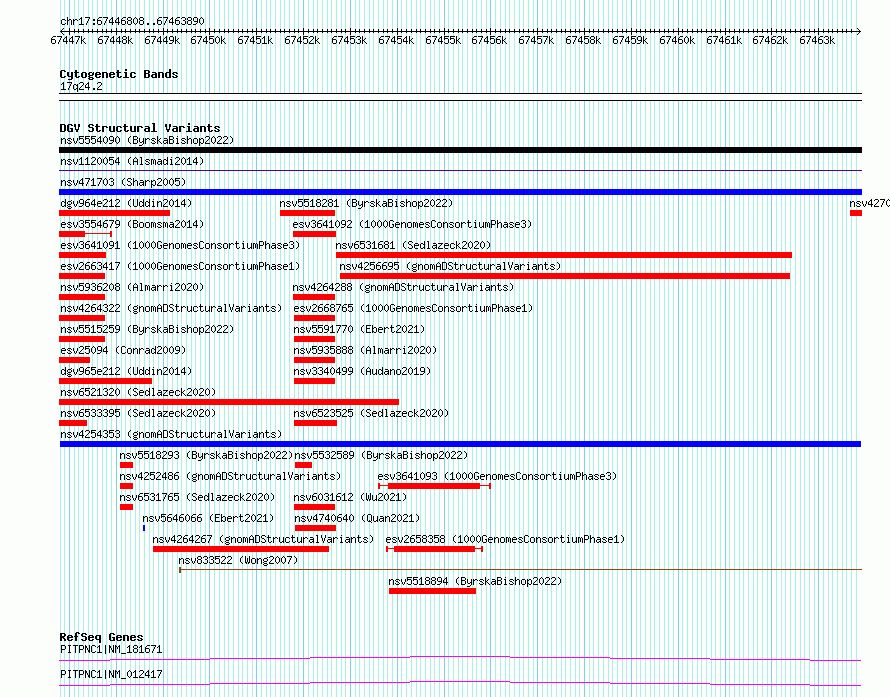
Task: Click the red esv3641093 variant bar
Action: (x=434, y=486)
